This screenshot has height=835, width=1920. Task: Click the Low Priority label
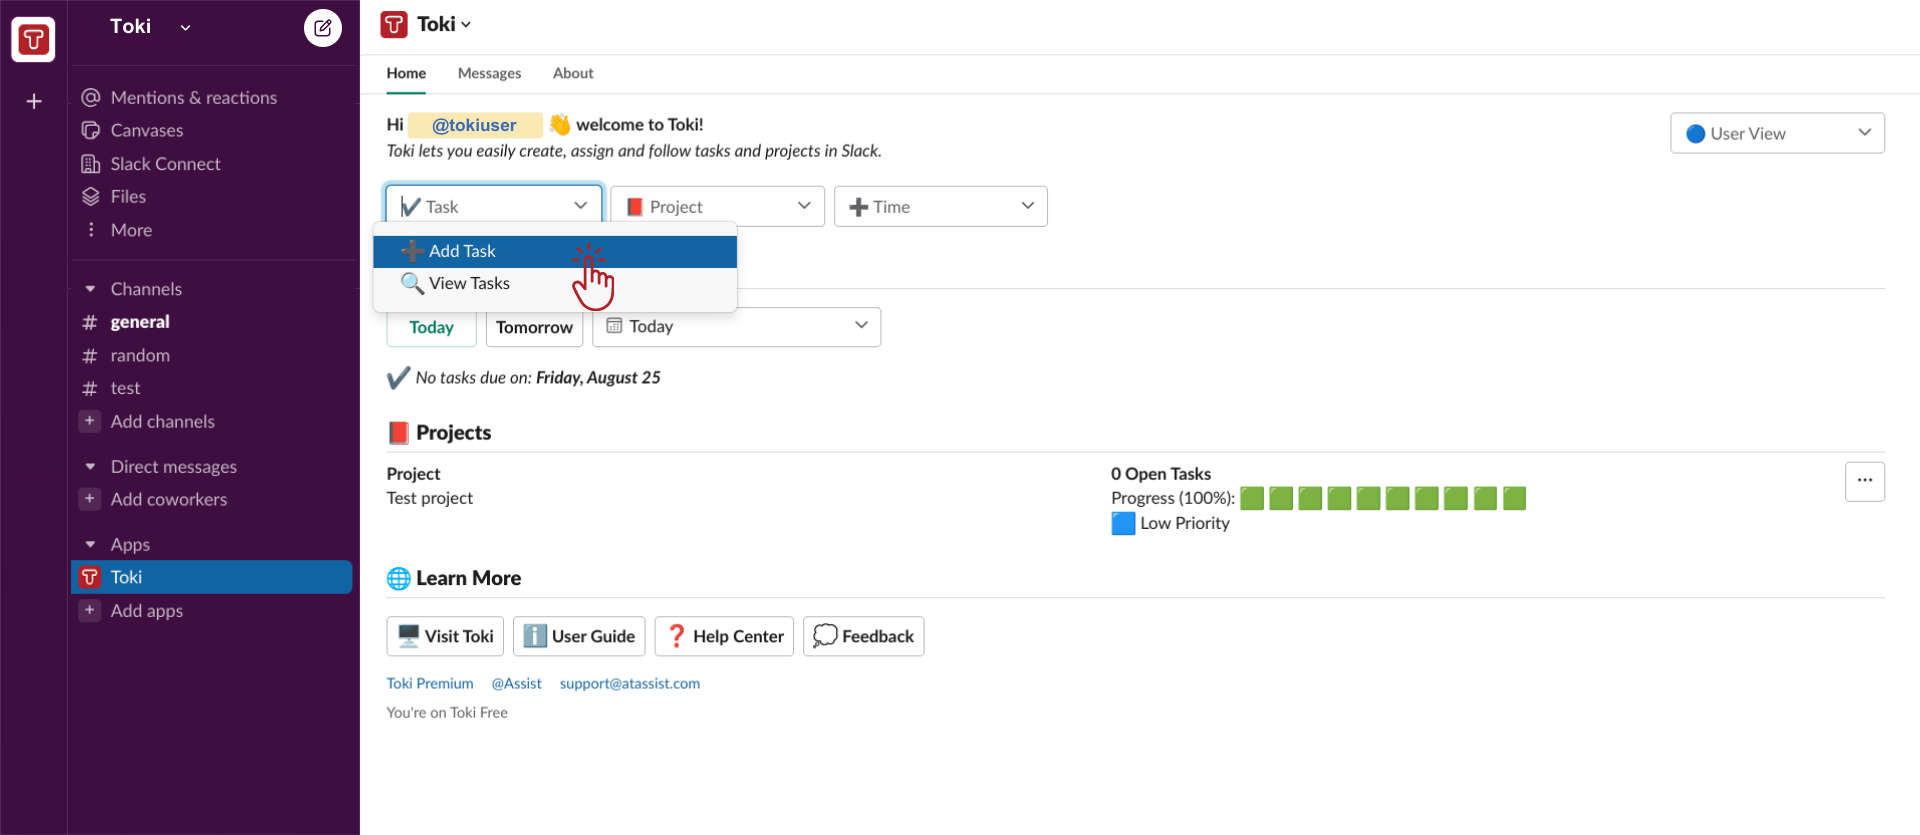(x=1185, y=523)
